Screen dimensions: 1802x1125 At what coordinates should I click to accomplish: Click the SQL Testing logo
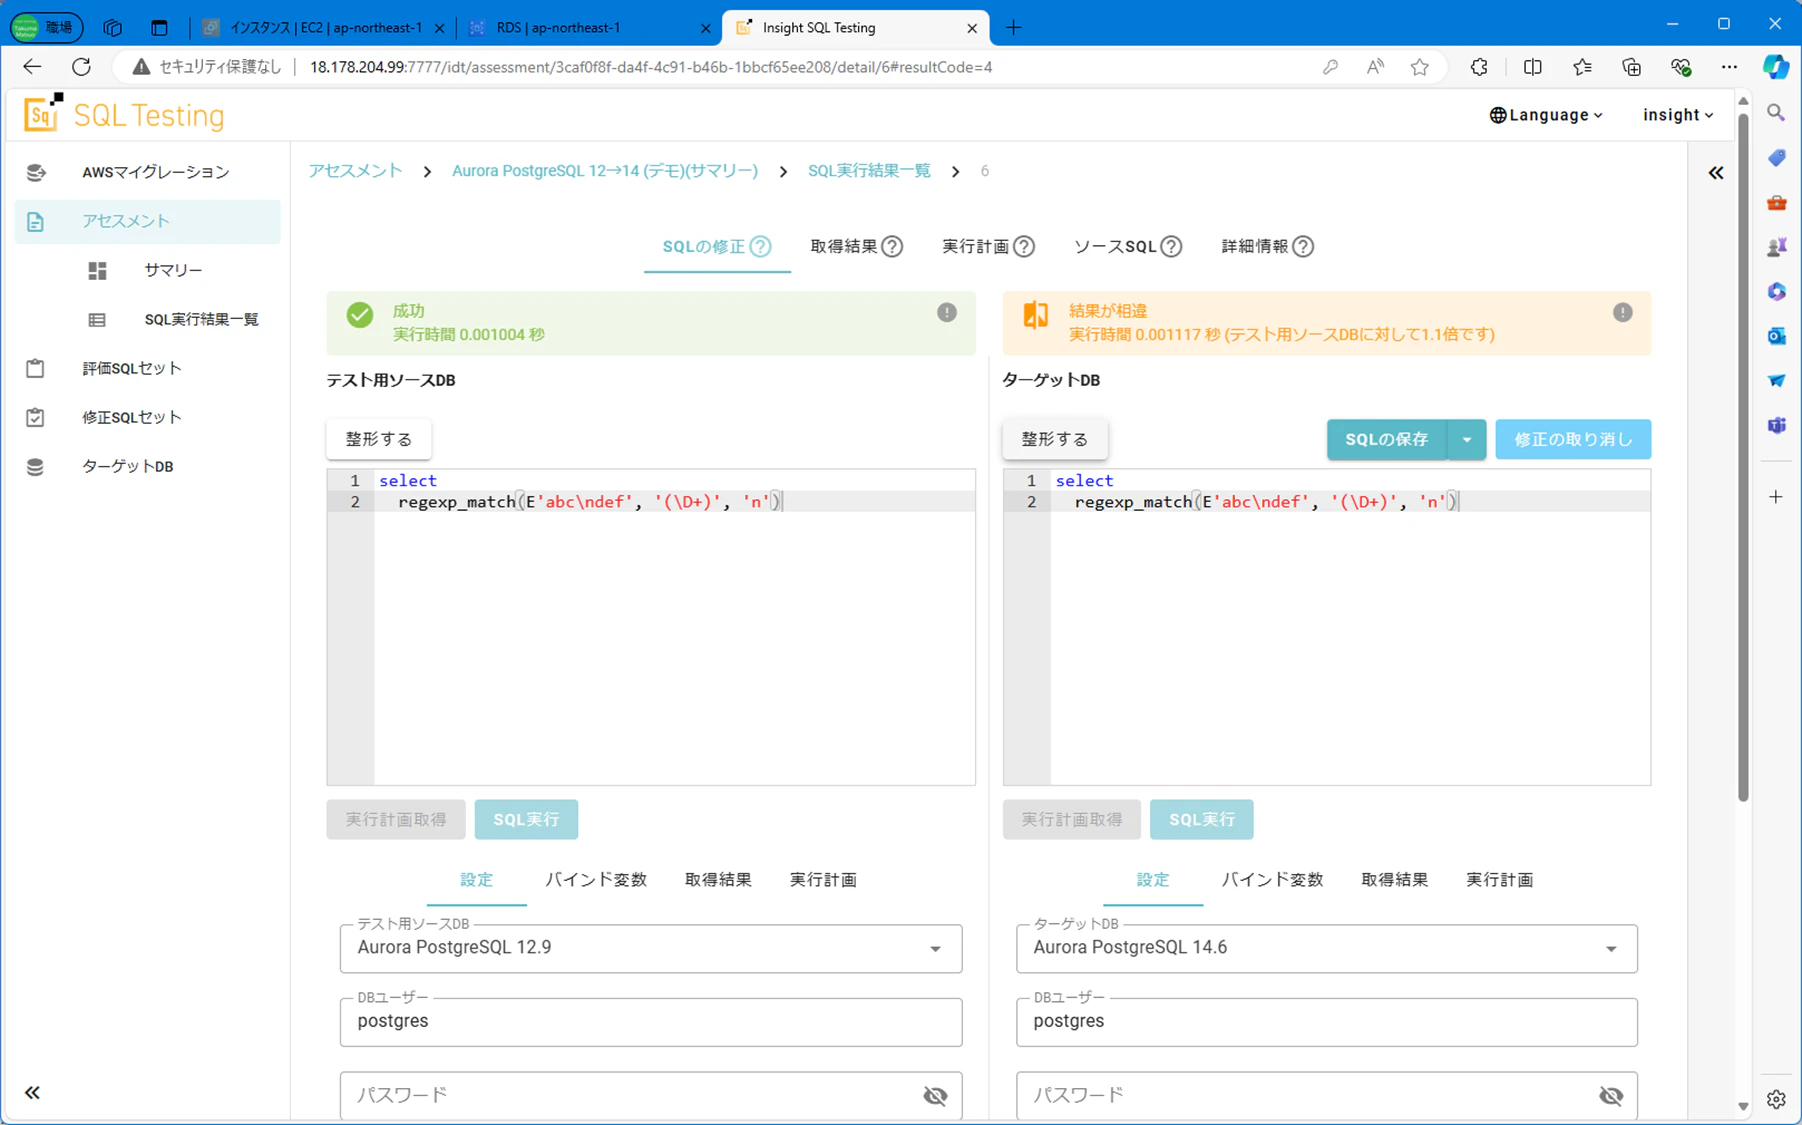coord(123,115)
